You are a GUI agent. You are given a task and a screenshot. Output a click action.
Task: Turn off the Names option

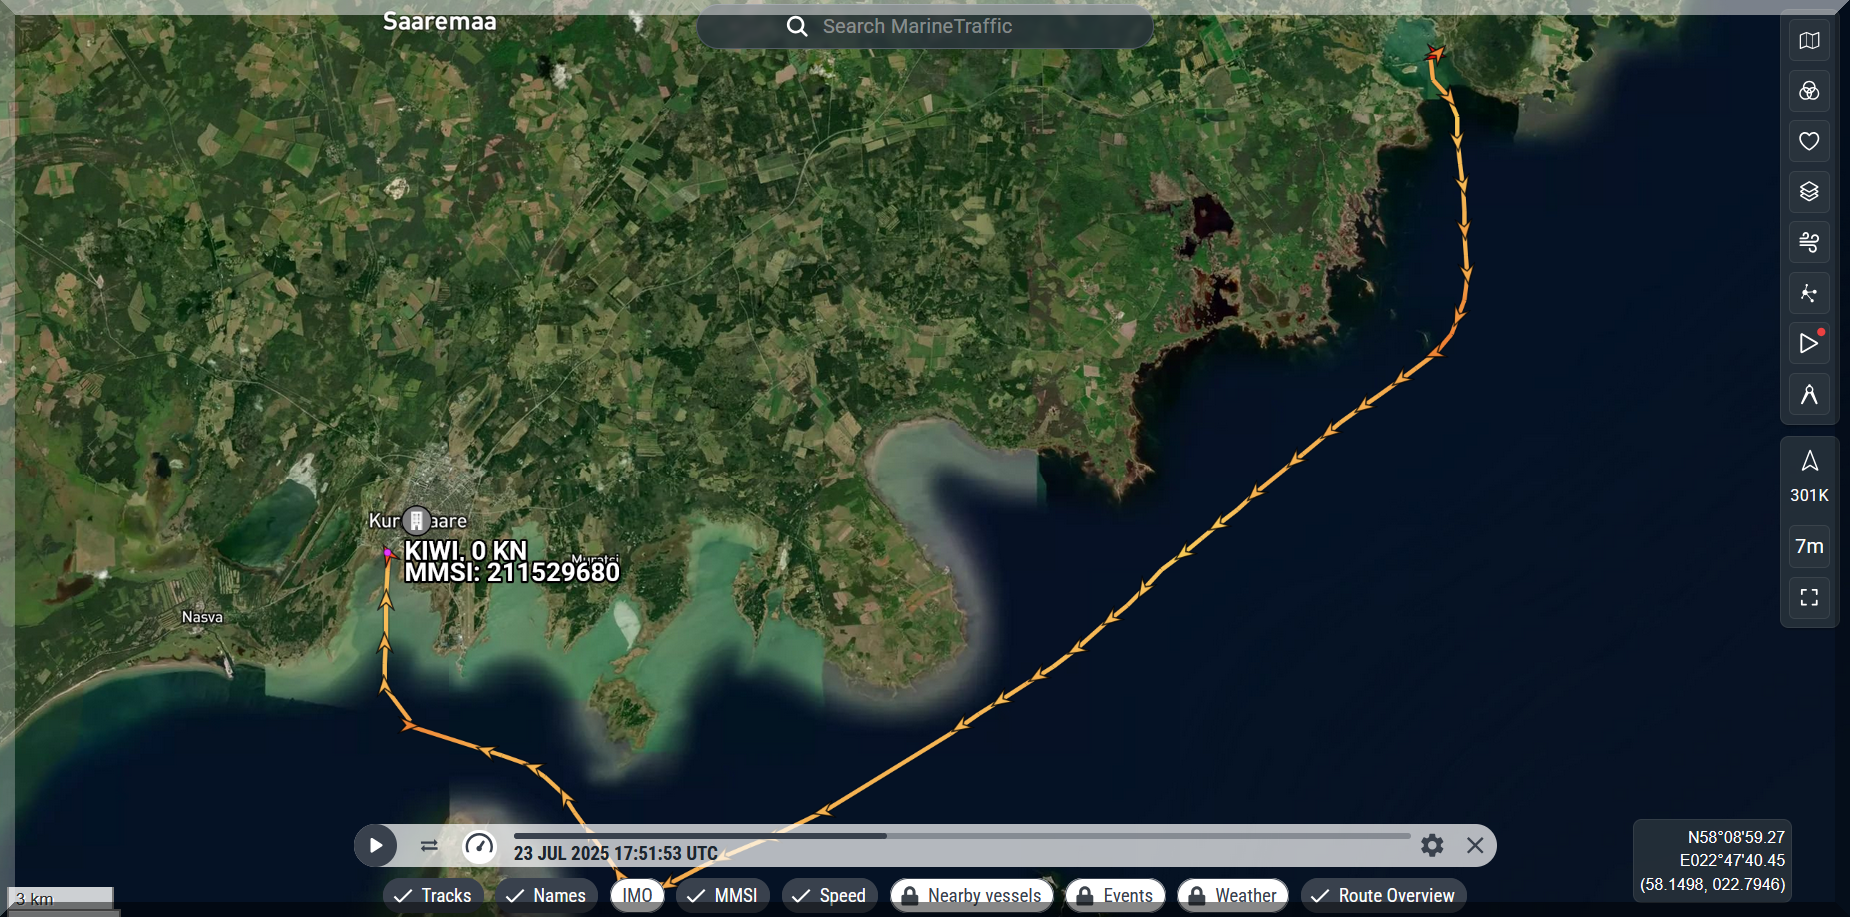click(x=546, y=895)
